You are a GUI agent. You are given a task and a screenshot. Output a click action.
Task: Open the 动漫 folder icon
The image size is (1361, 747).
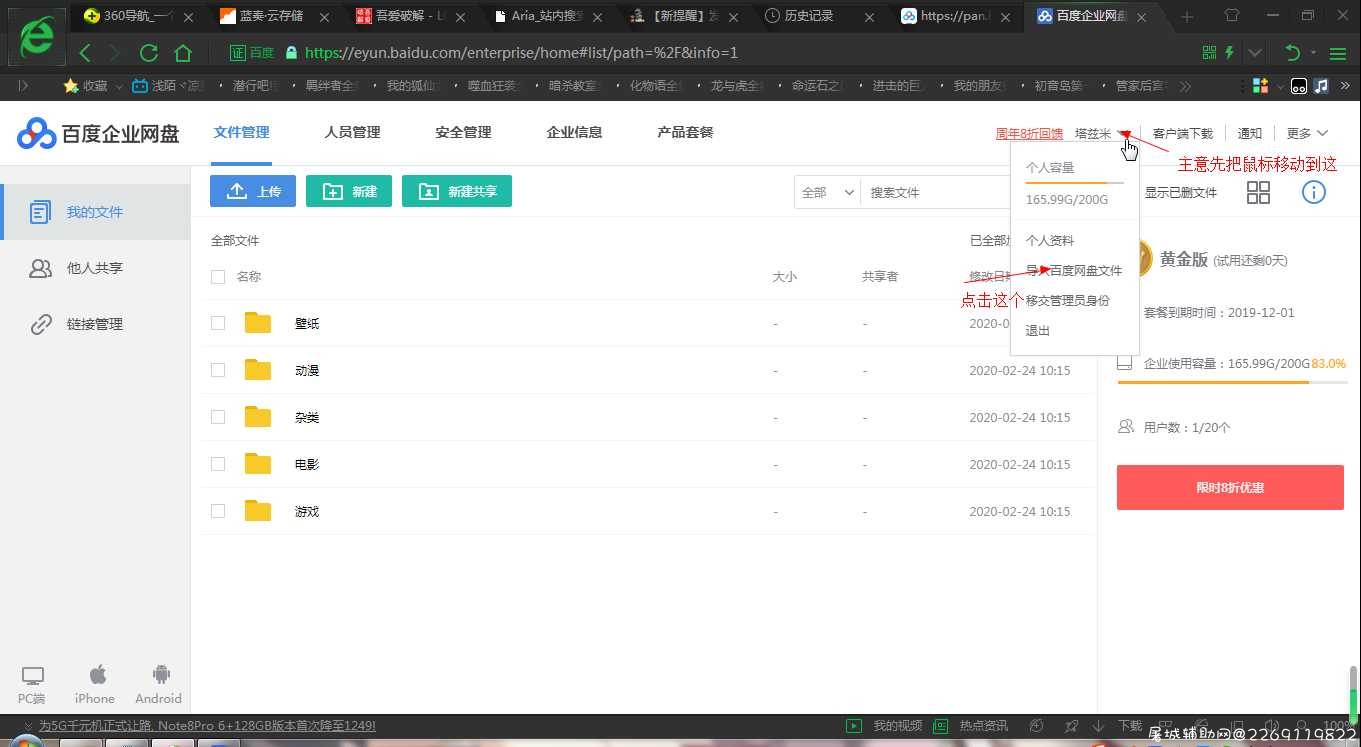258,370
